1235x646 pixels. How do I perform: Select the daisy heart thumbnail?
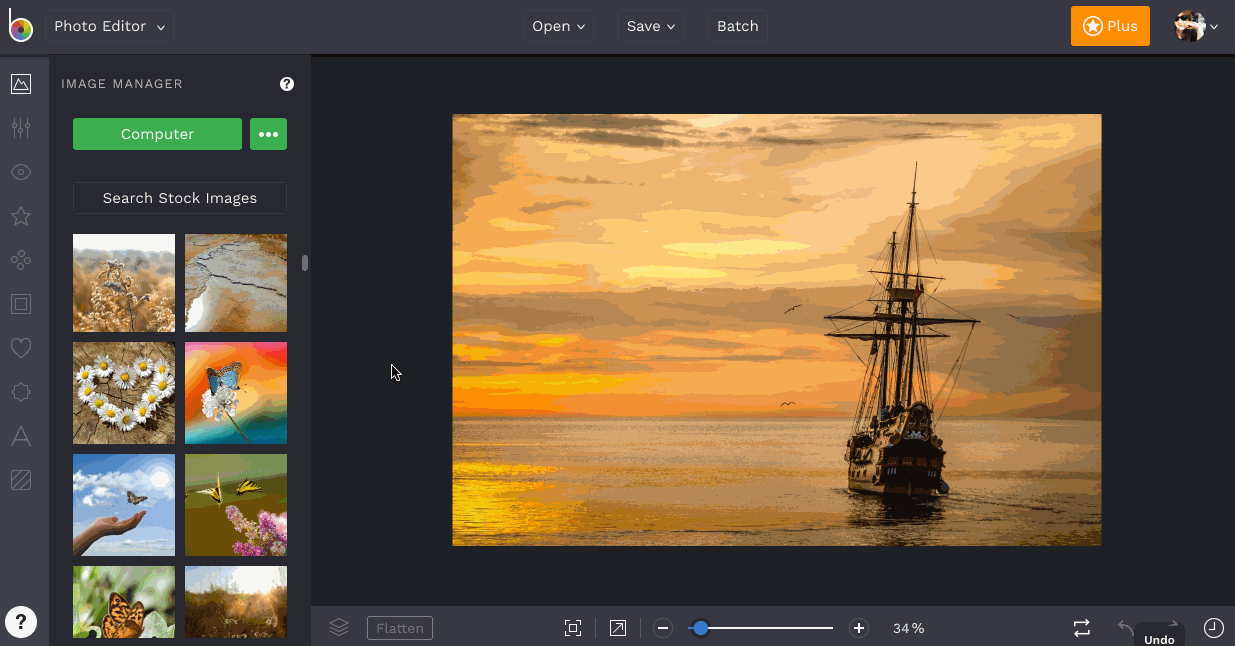point(124,393)
